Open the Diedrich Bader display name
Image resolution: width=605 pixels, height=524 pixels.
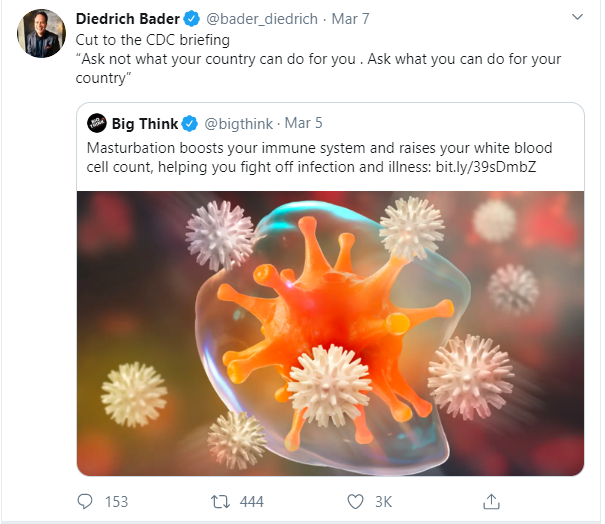pos(128,19)
